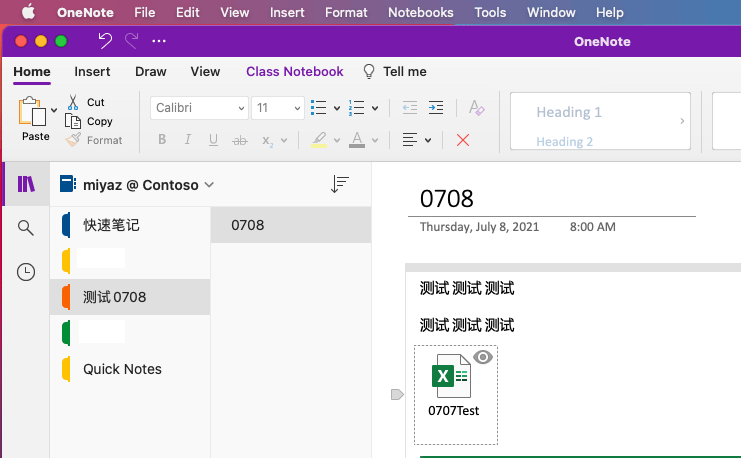Image resolution: width=741 pixels, height=458 pixels.
Task: Open the Tools menu in menu bar
Action: 490,12
